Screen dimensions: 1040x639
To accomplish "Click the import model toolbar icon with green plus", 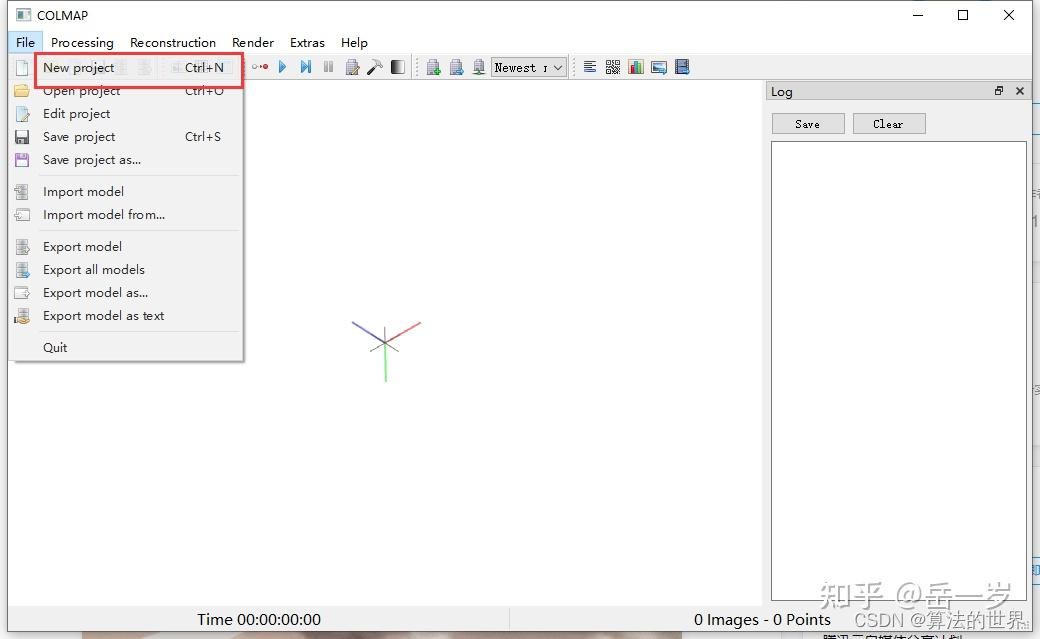I will (x=434, y=67).
